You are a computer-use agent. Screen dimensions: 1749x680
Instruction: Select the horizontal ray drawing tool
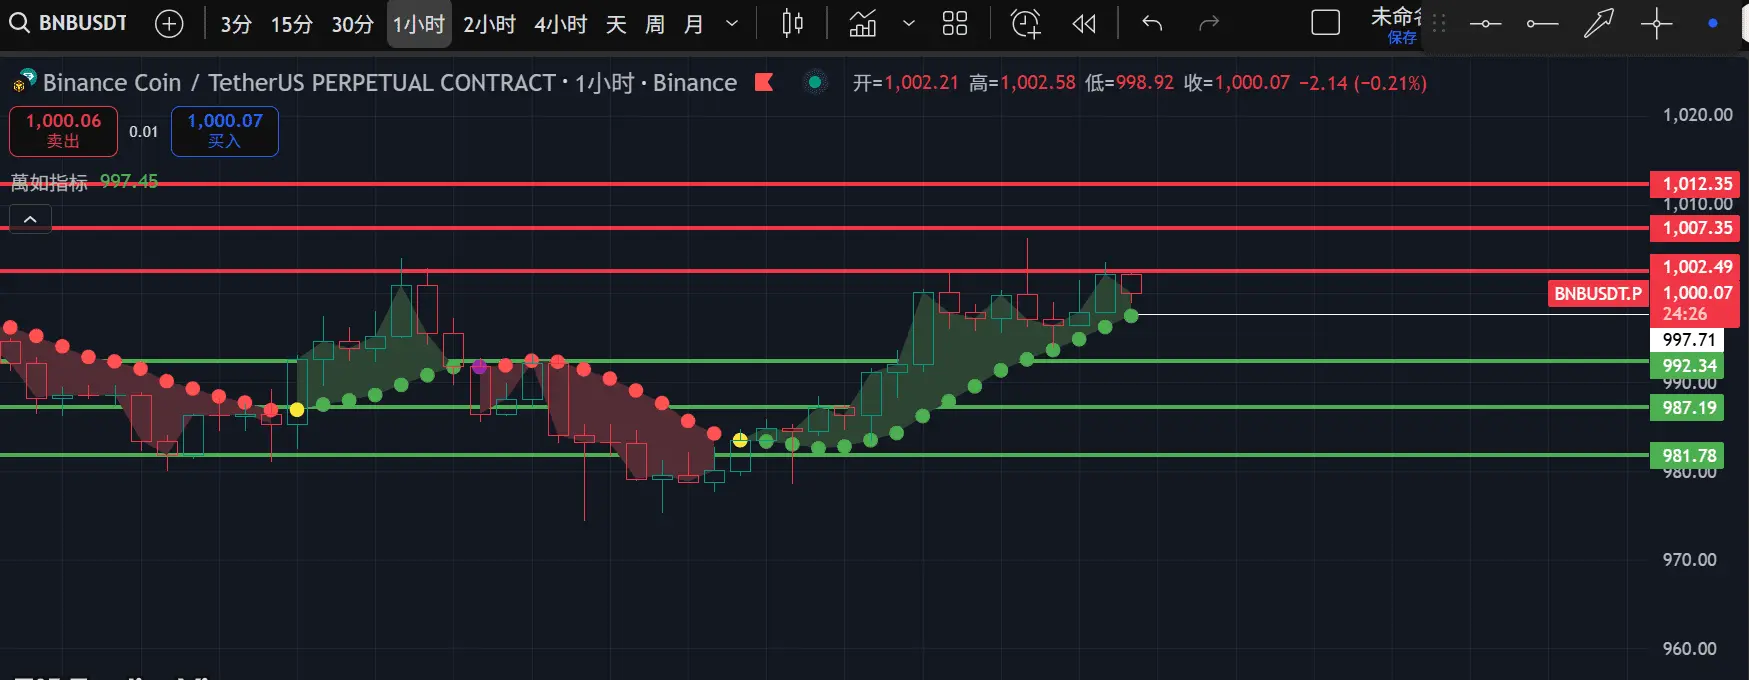(1542, 24)
